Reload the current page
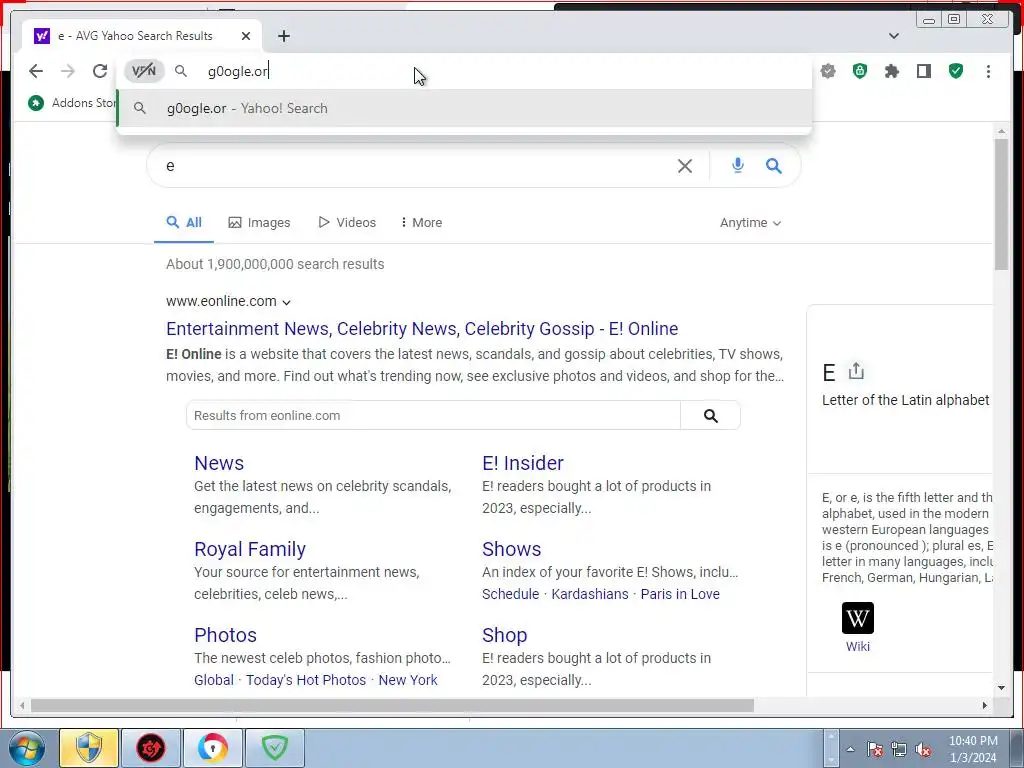This screenshot has width=1024, height=768. tap(100, 71)
